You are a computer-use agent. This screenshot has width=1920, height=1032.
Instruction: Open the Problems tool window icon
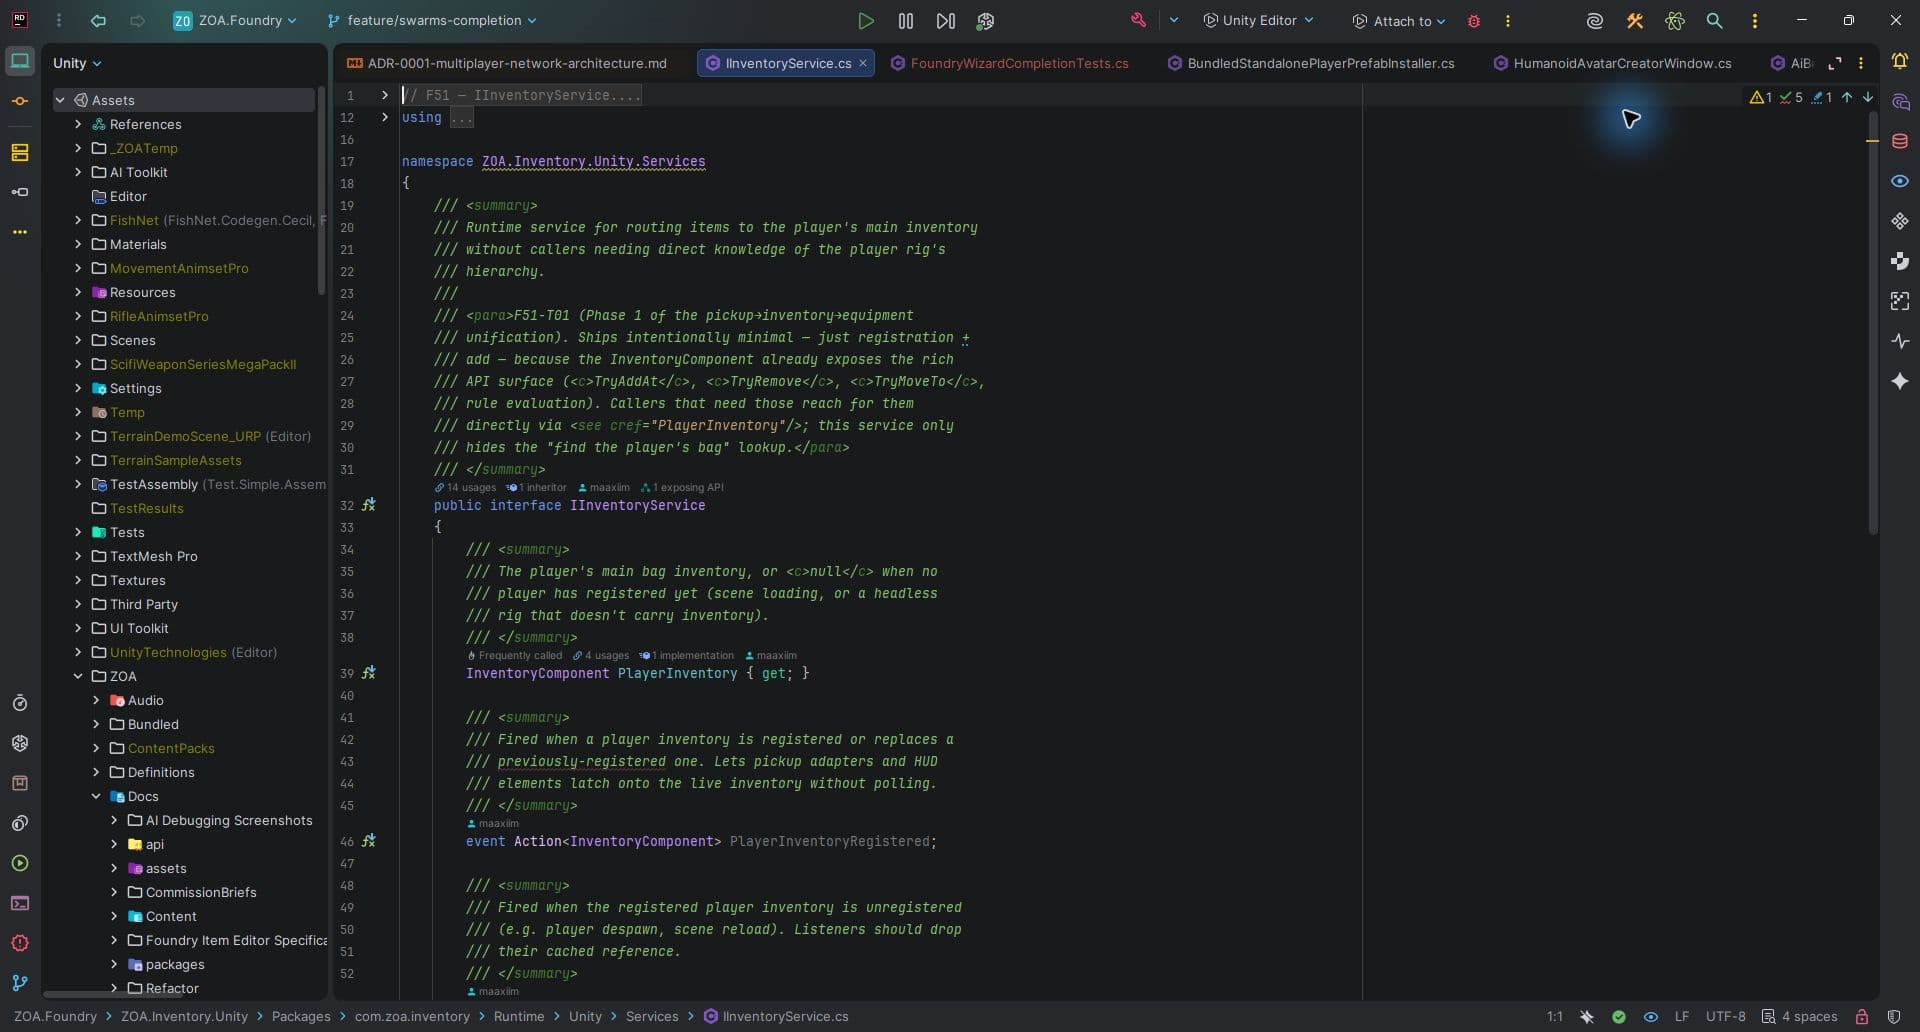pos(20,943)
